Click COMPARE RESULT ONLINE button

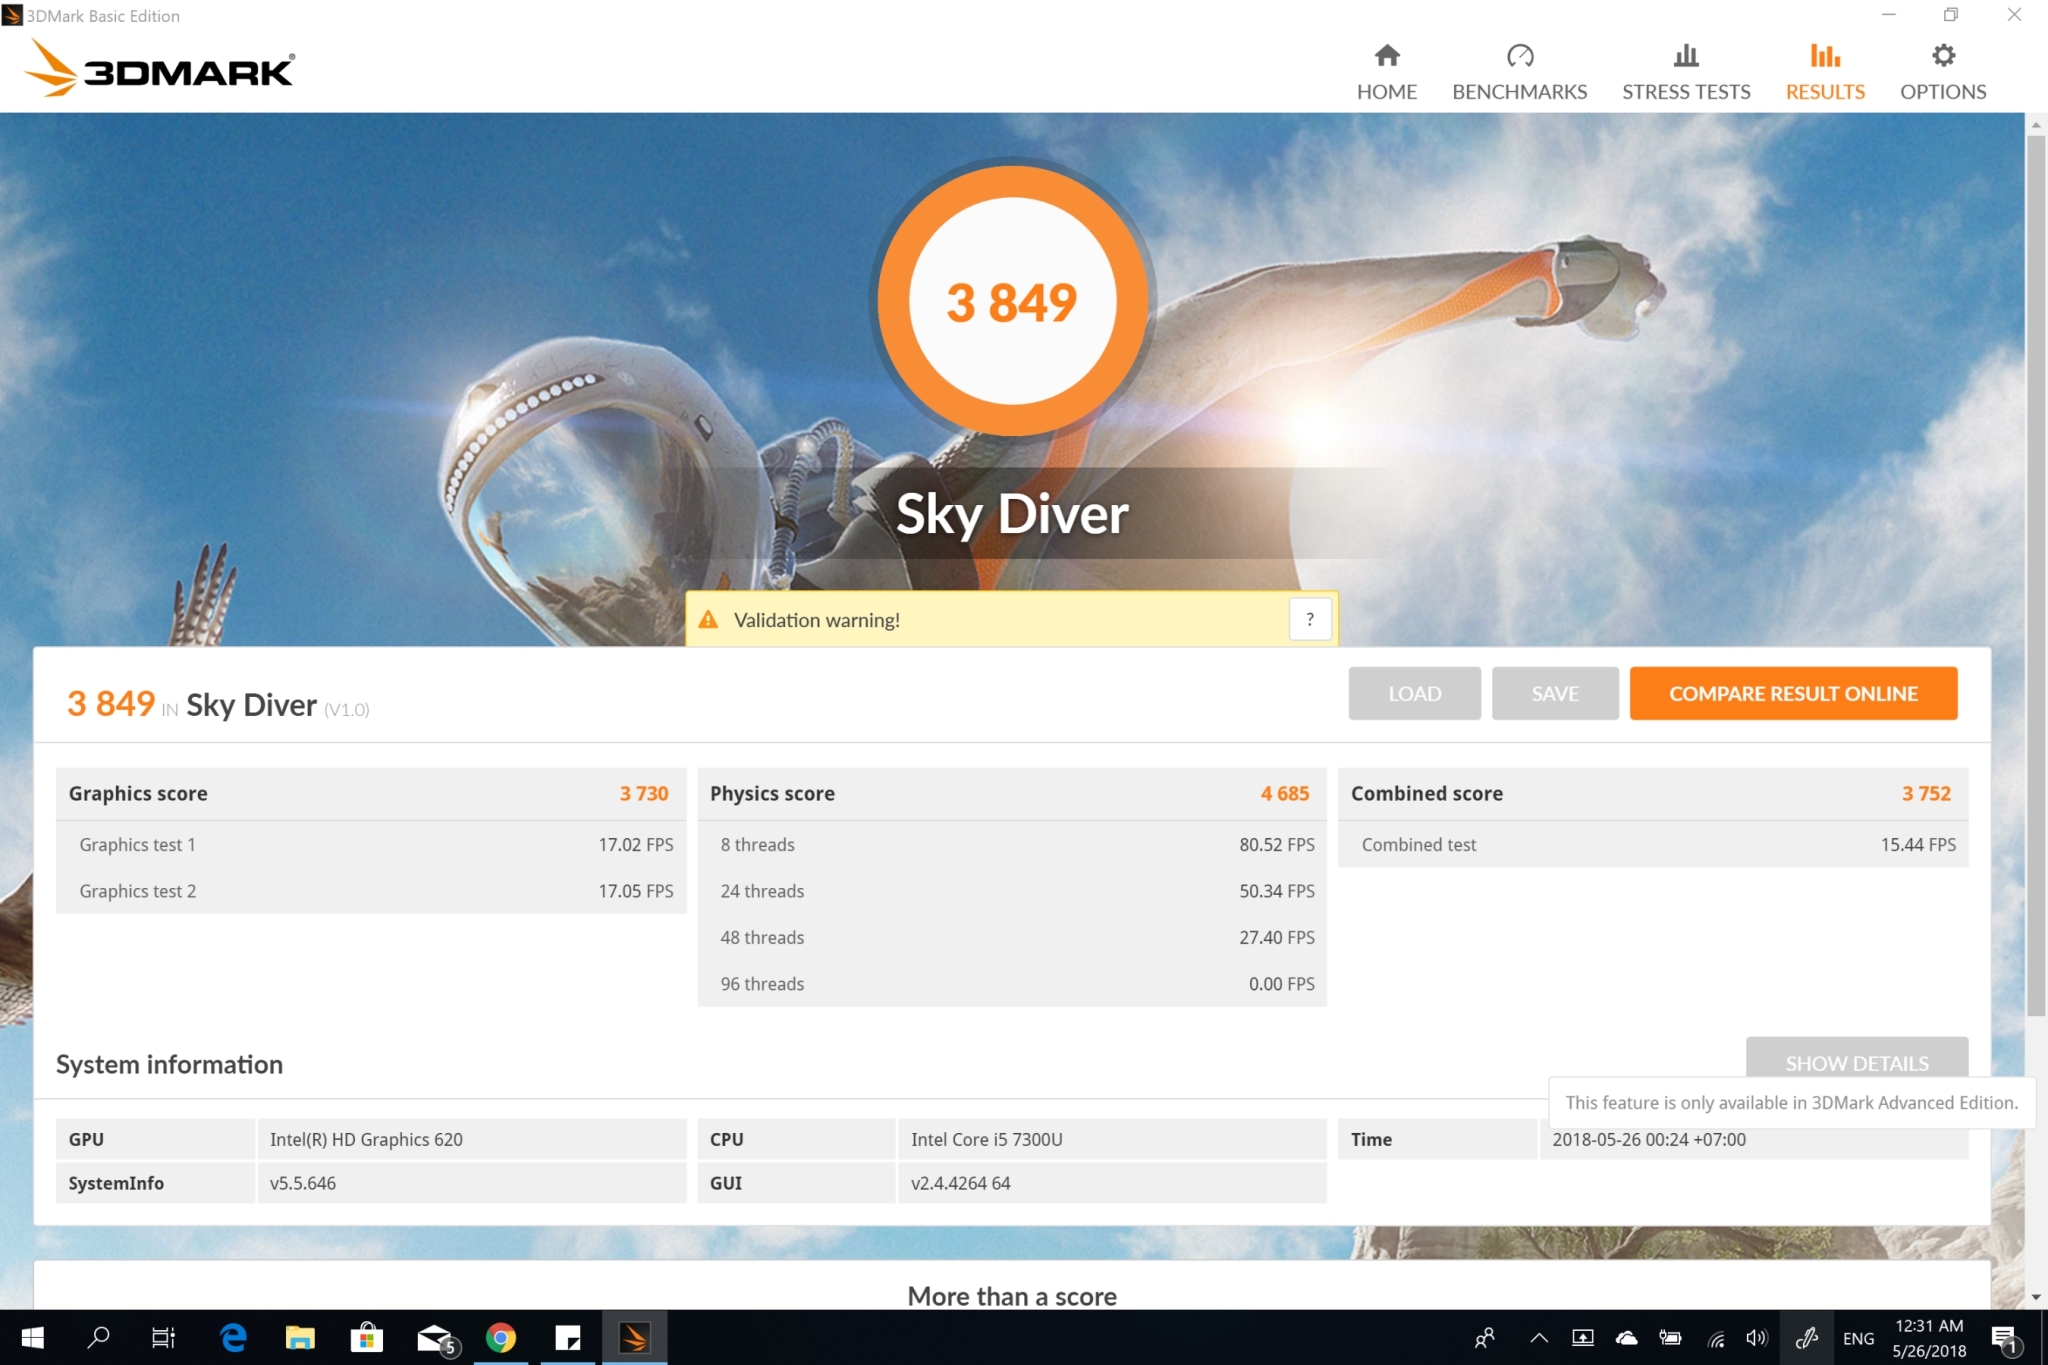(1793, 693)
